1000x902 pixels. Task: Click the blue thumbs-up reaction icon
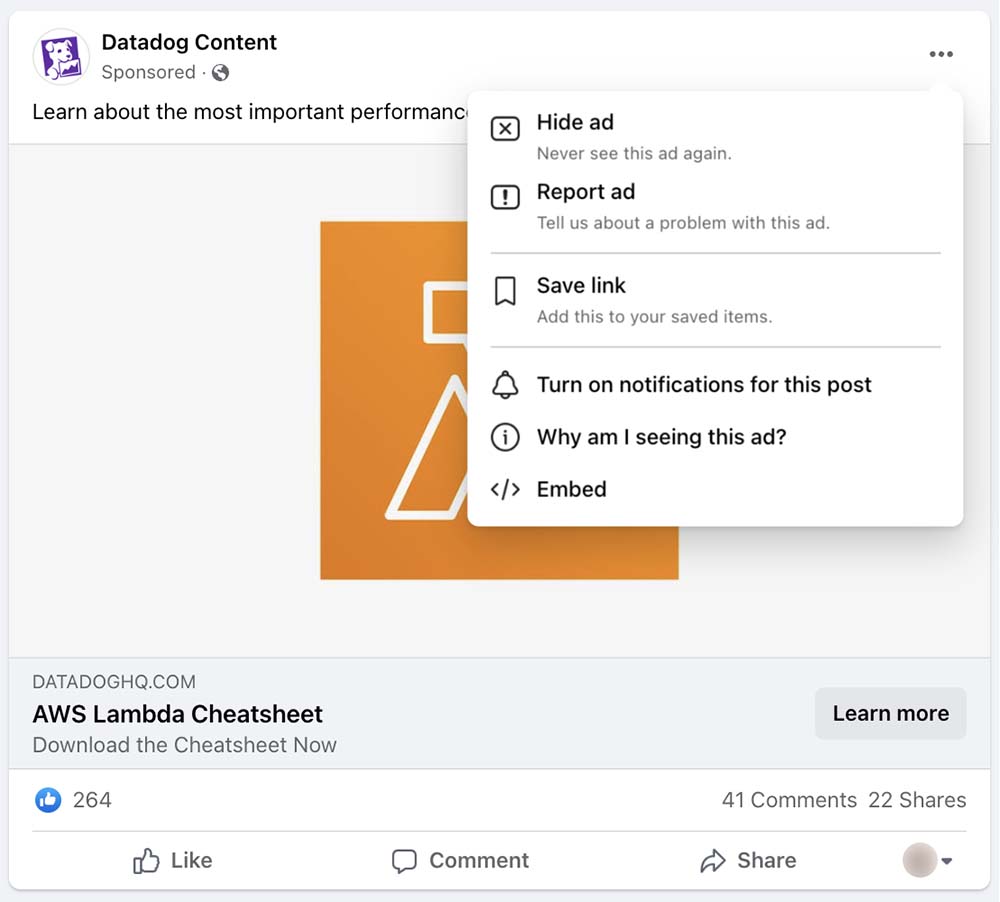48,800
